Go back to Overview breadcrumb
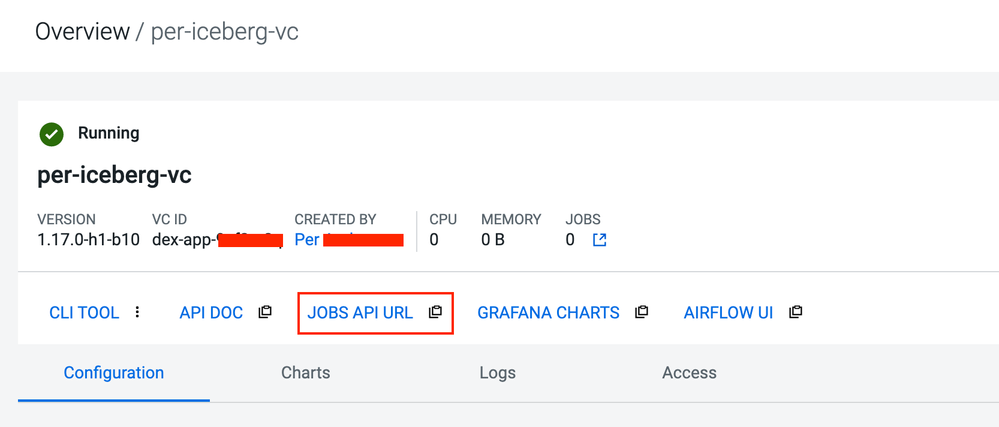Image resolution: width=999 pixels, height=427 pixels. [82, 32]
